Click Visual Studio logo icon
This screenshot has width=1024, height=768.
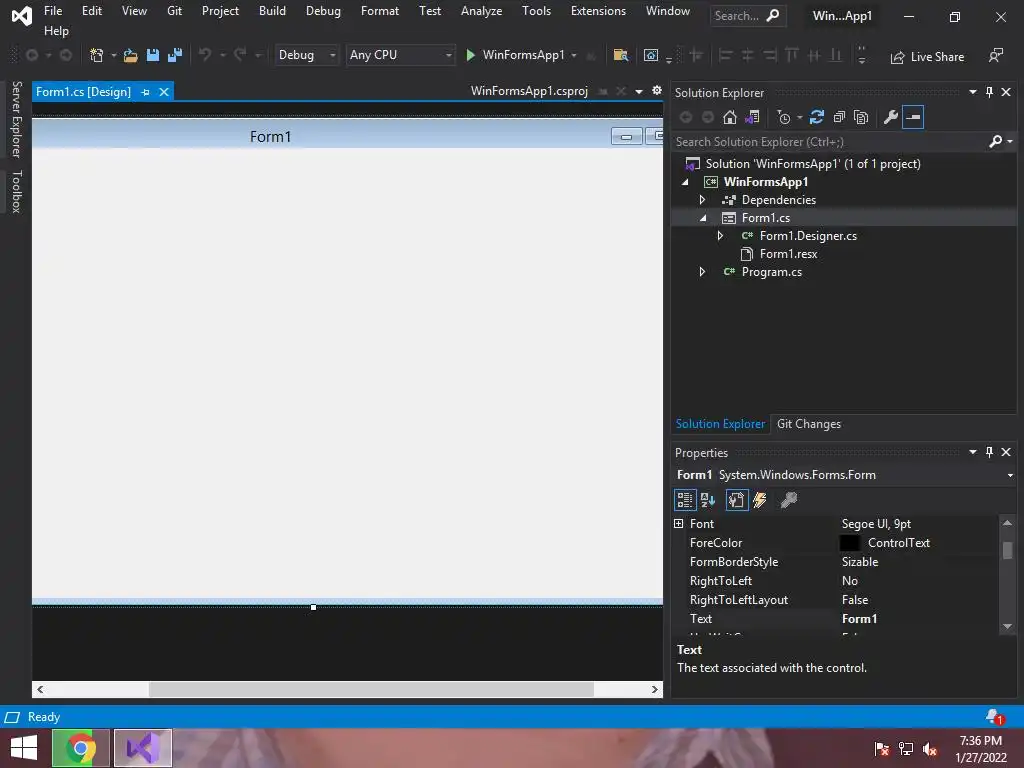click(x=22, y=16)
